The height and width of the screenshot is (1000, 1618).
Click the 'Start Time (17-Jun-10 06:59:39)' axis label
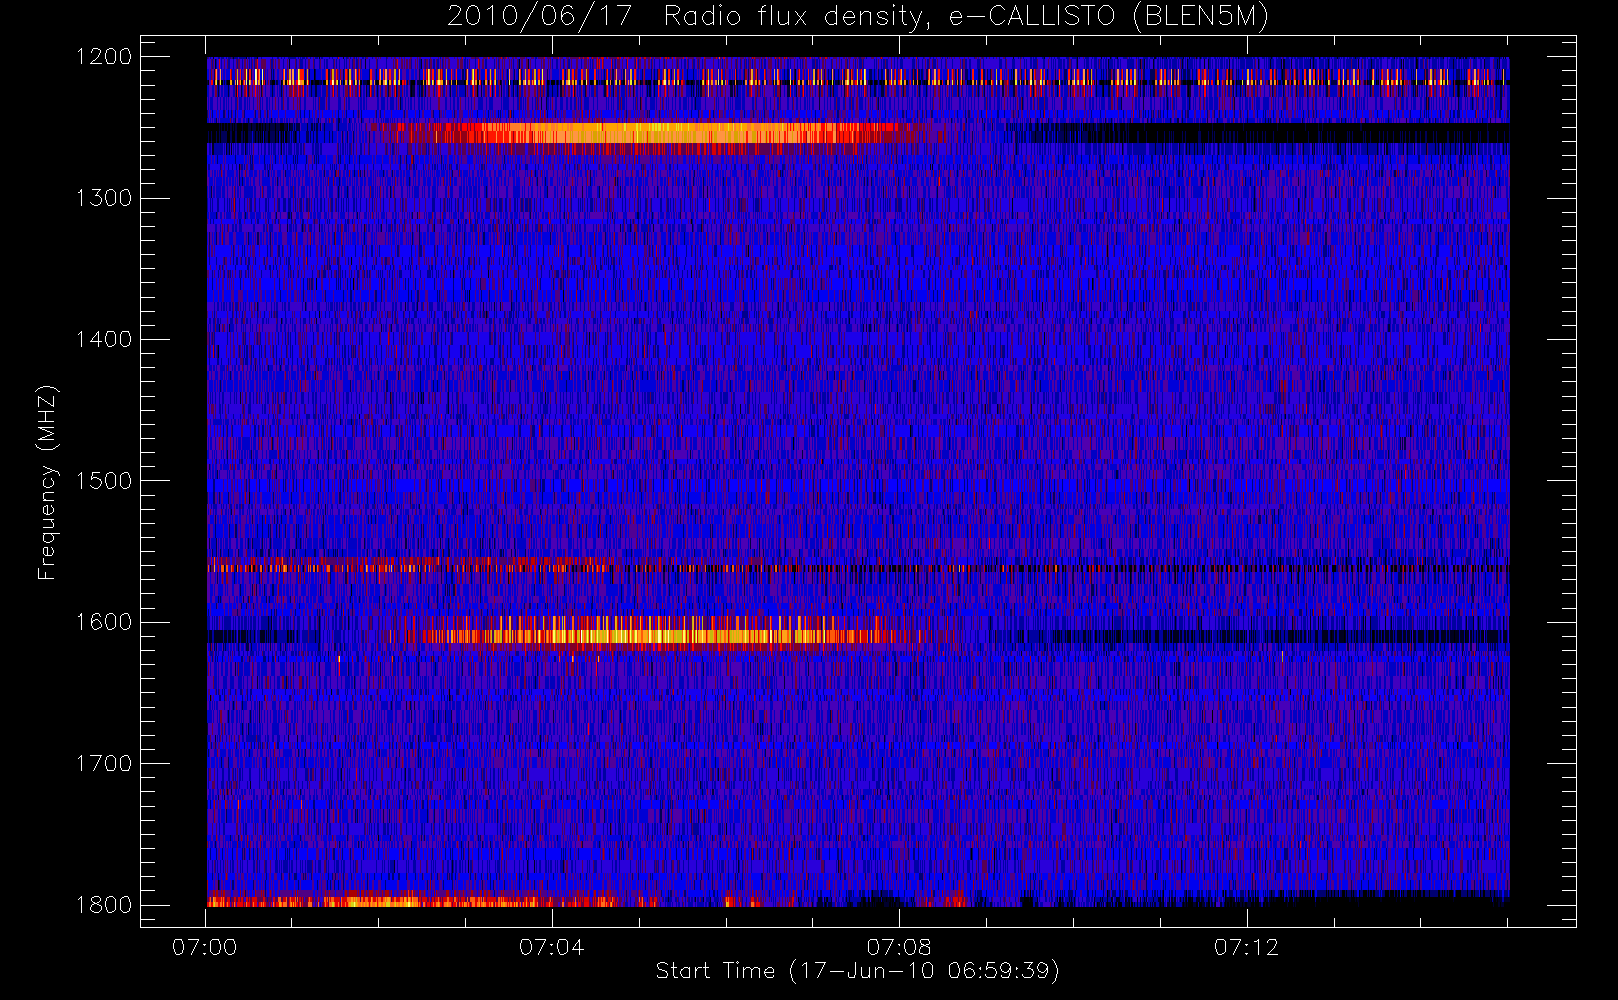857,971
